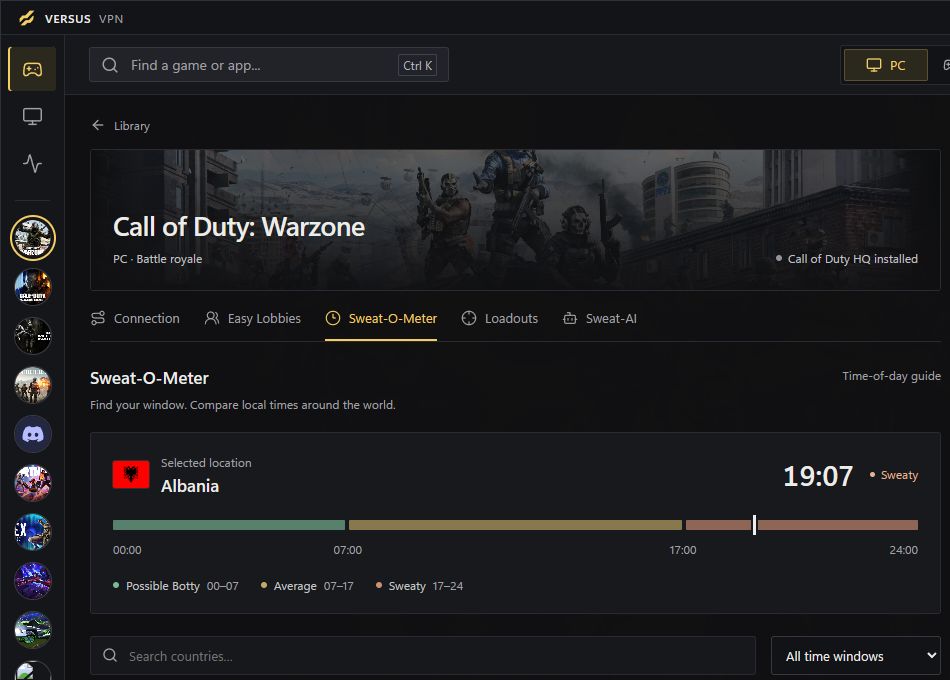Click the green Possible Botty timeline segment
Viewport: 950px width, 680px height.
228,525
